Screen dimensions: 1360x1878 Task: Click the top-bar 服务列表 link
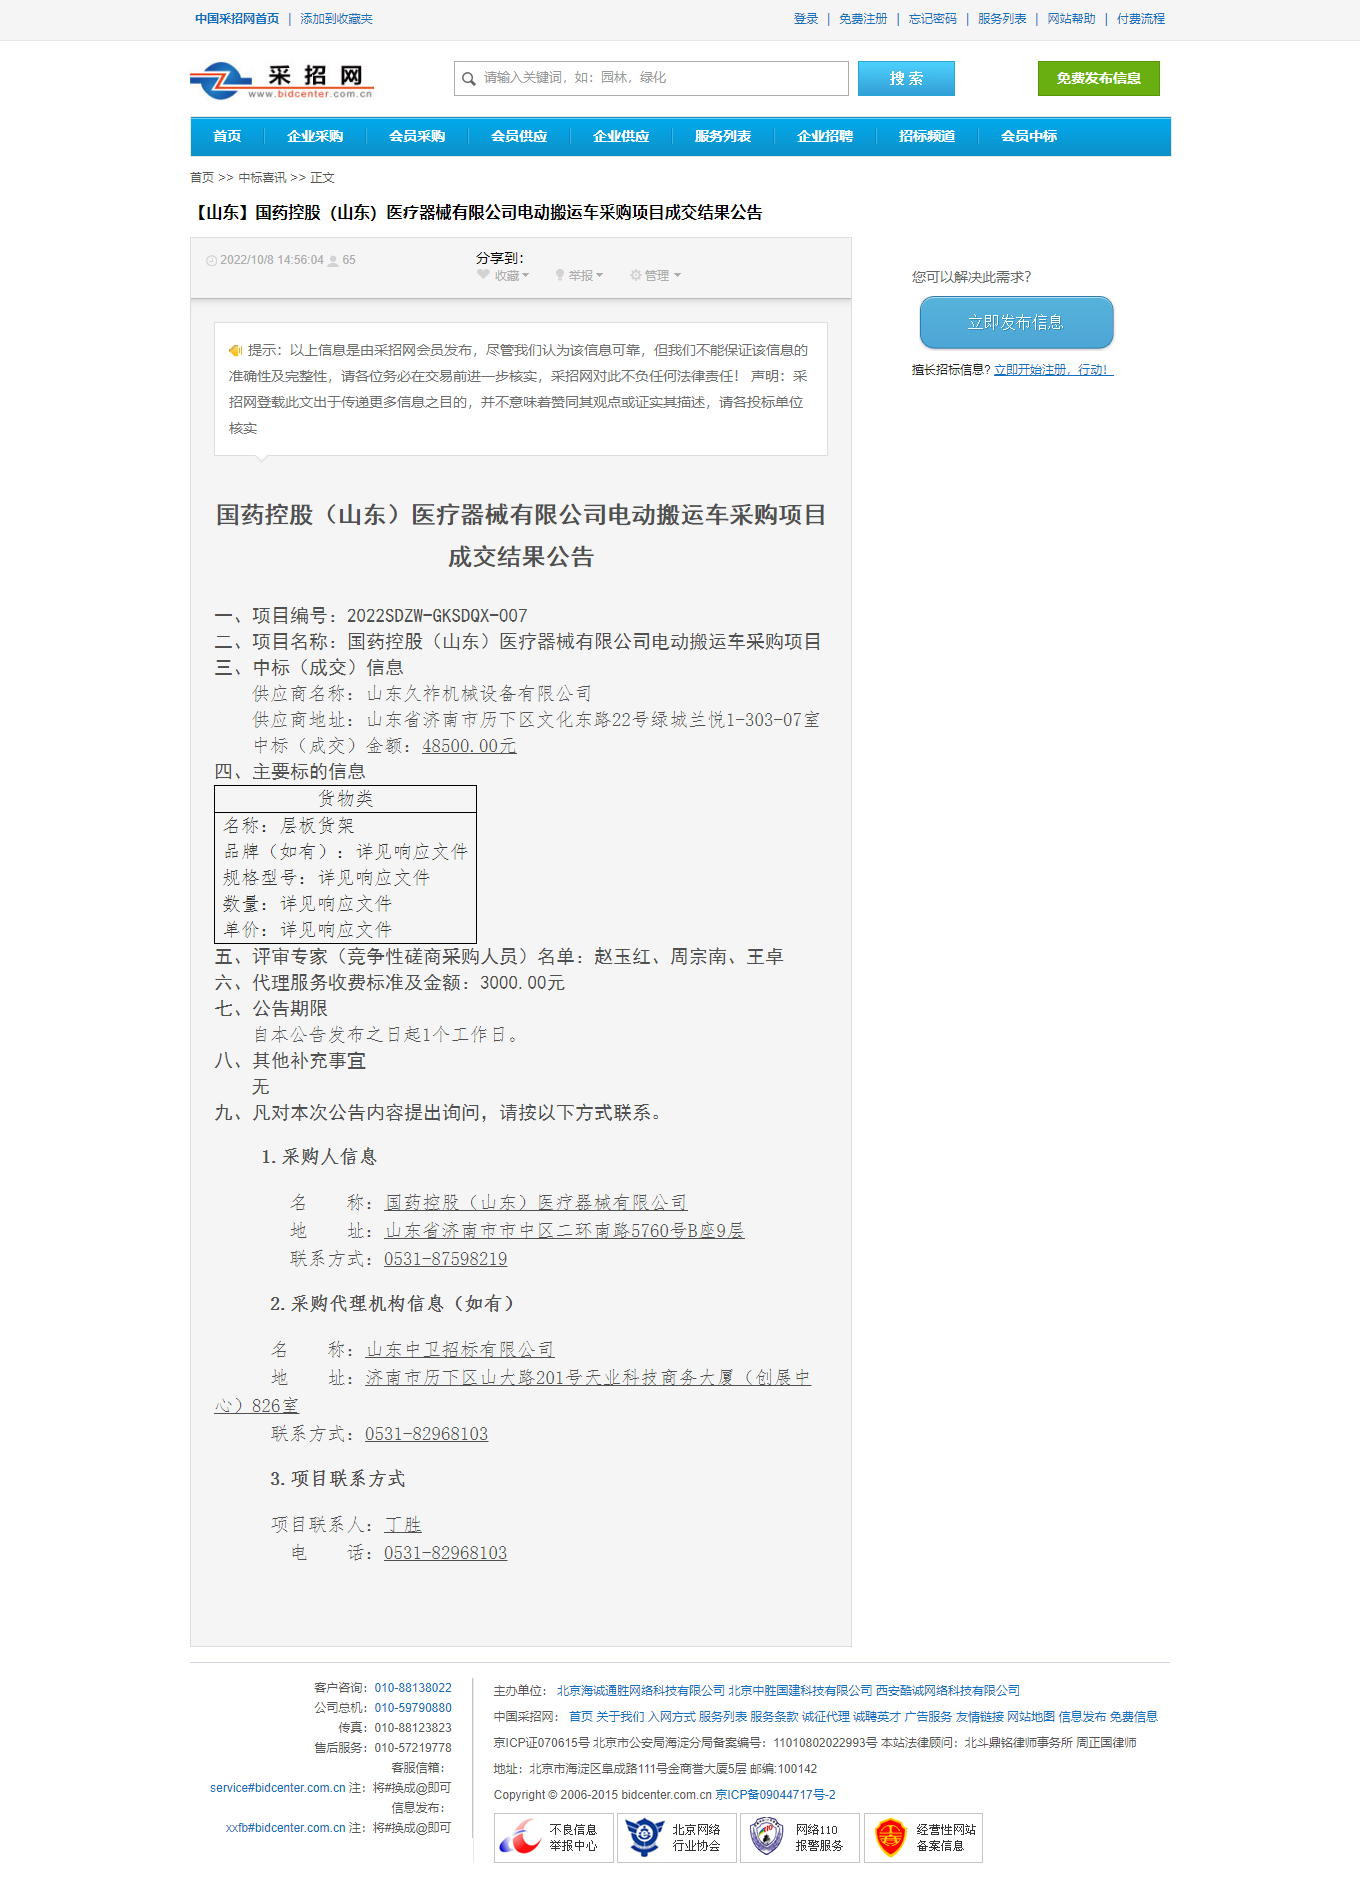point(1002,19)
